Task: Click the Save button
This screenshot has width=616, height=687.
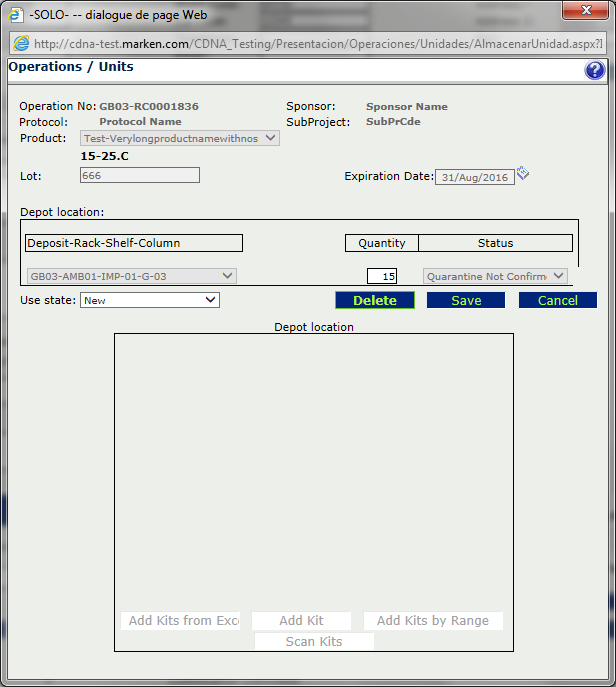Action: point(466,300)
